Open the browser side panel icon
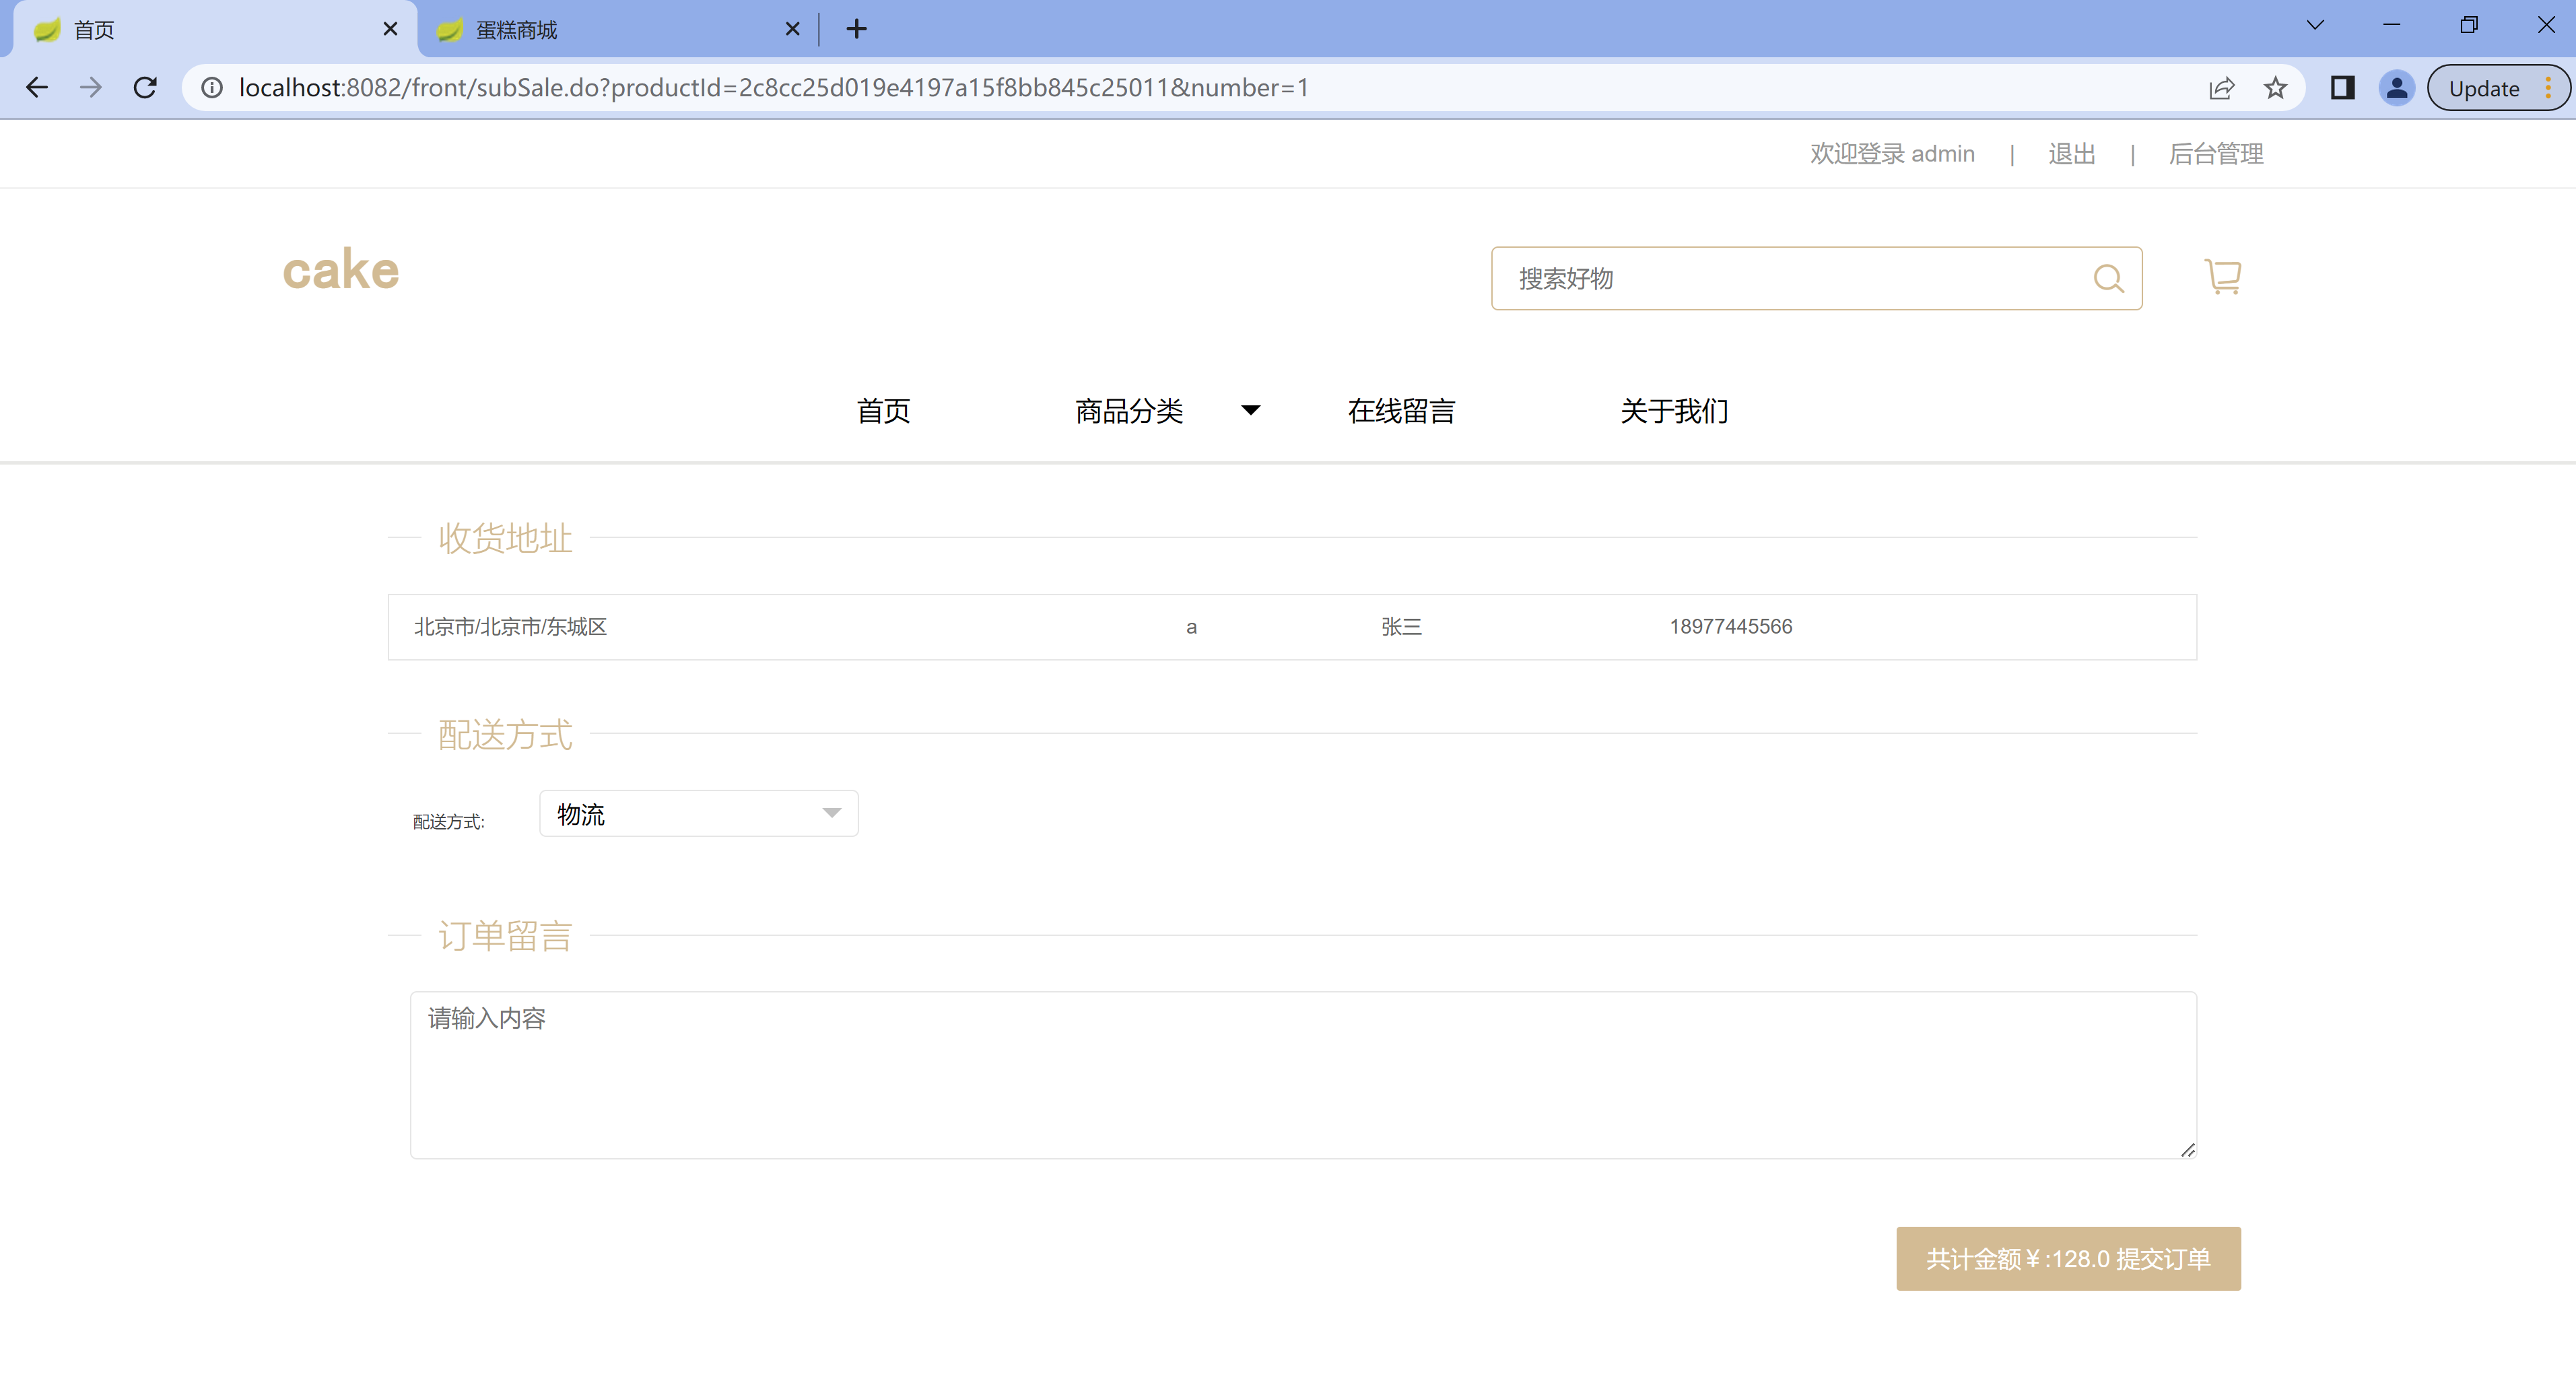The image size is (2576, 1383). click(x=2342, y=88)
